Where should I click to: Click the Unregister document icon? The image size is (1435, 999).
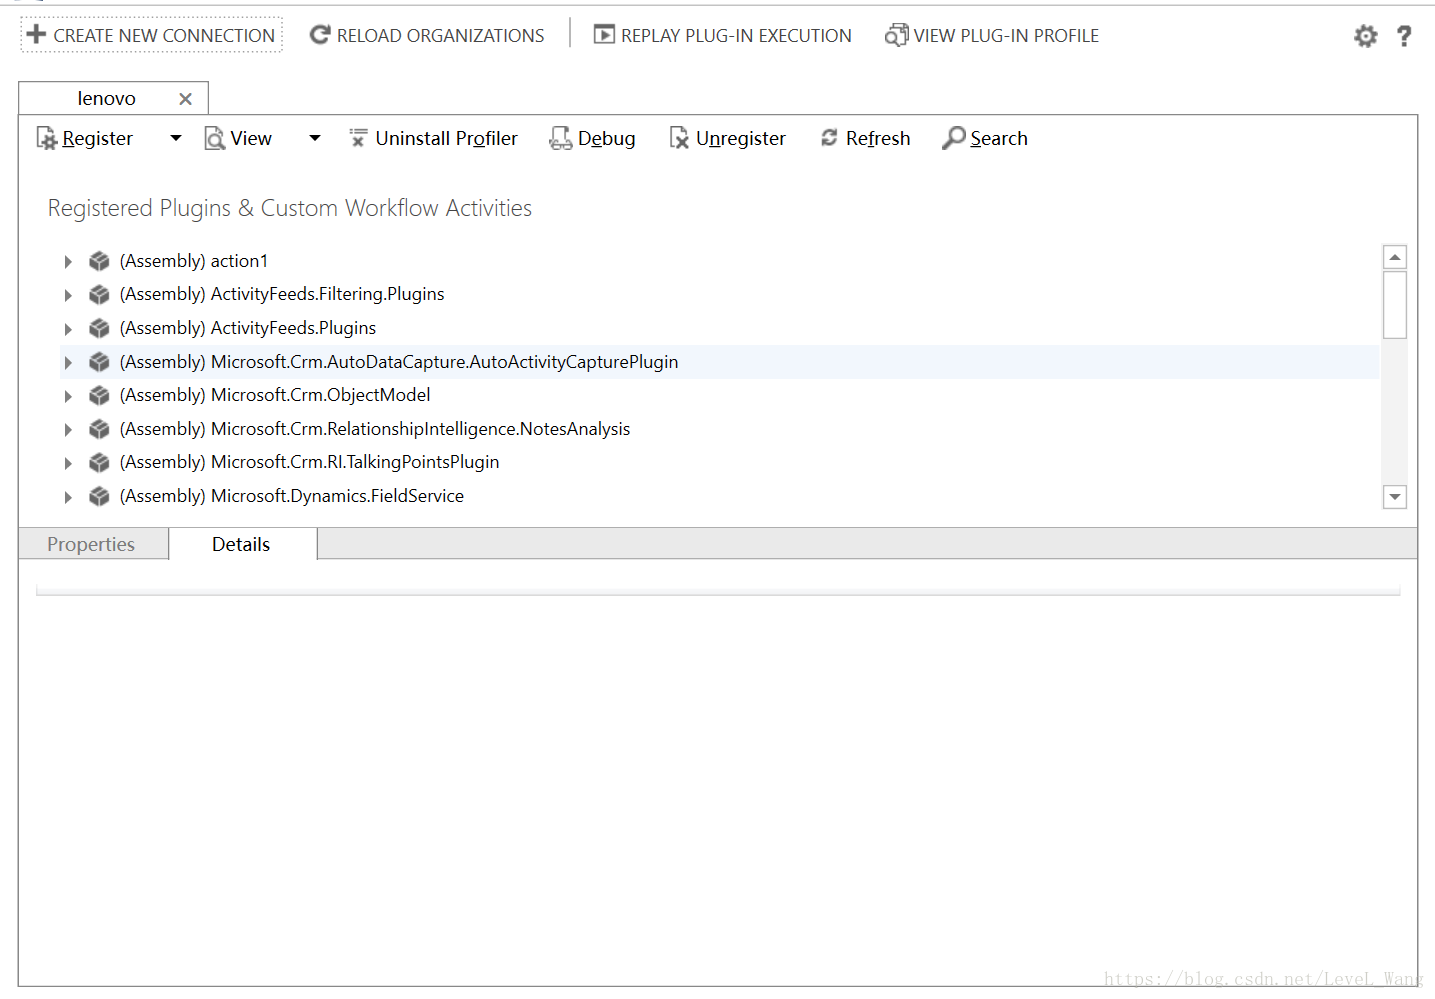click(679, 138)
